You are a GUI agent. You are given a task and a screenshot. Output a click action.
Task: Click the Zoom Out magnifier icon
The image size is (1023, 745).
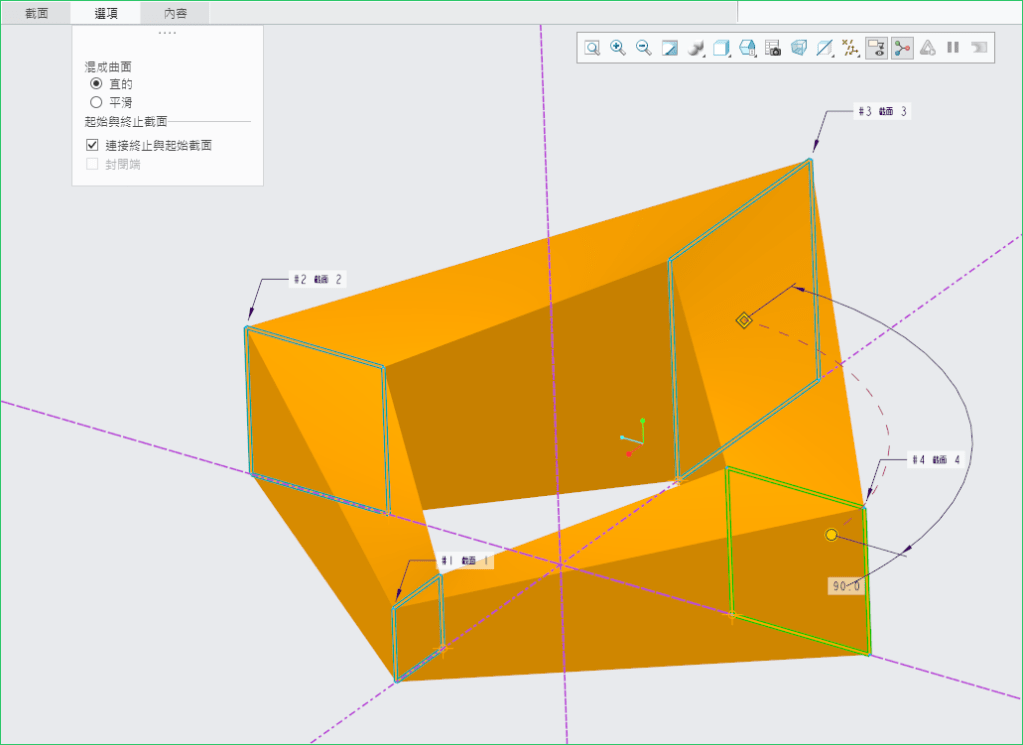pos(644,48)
